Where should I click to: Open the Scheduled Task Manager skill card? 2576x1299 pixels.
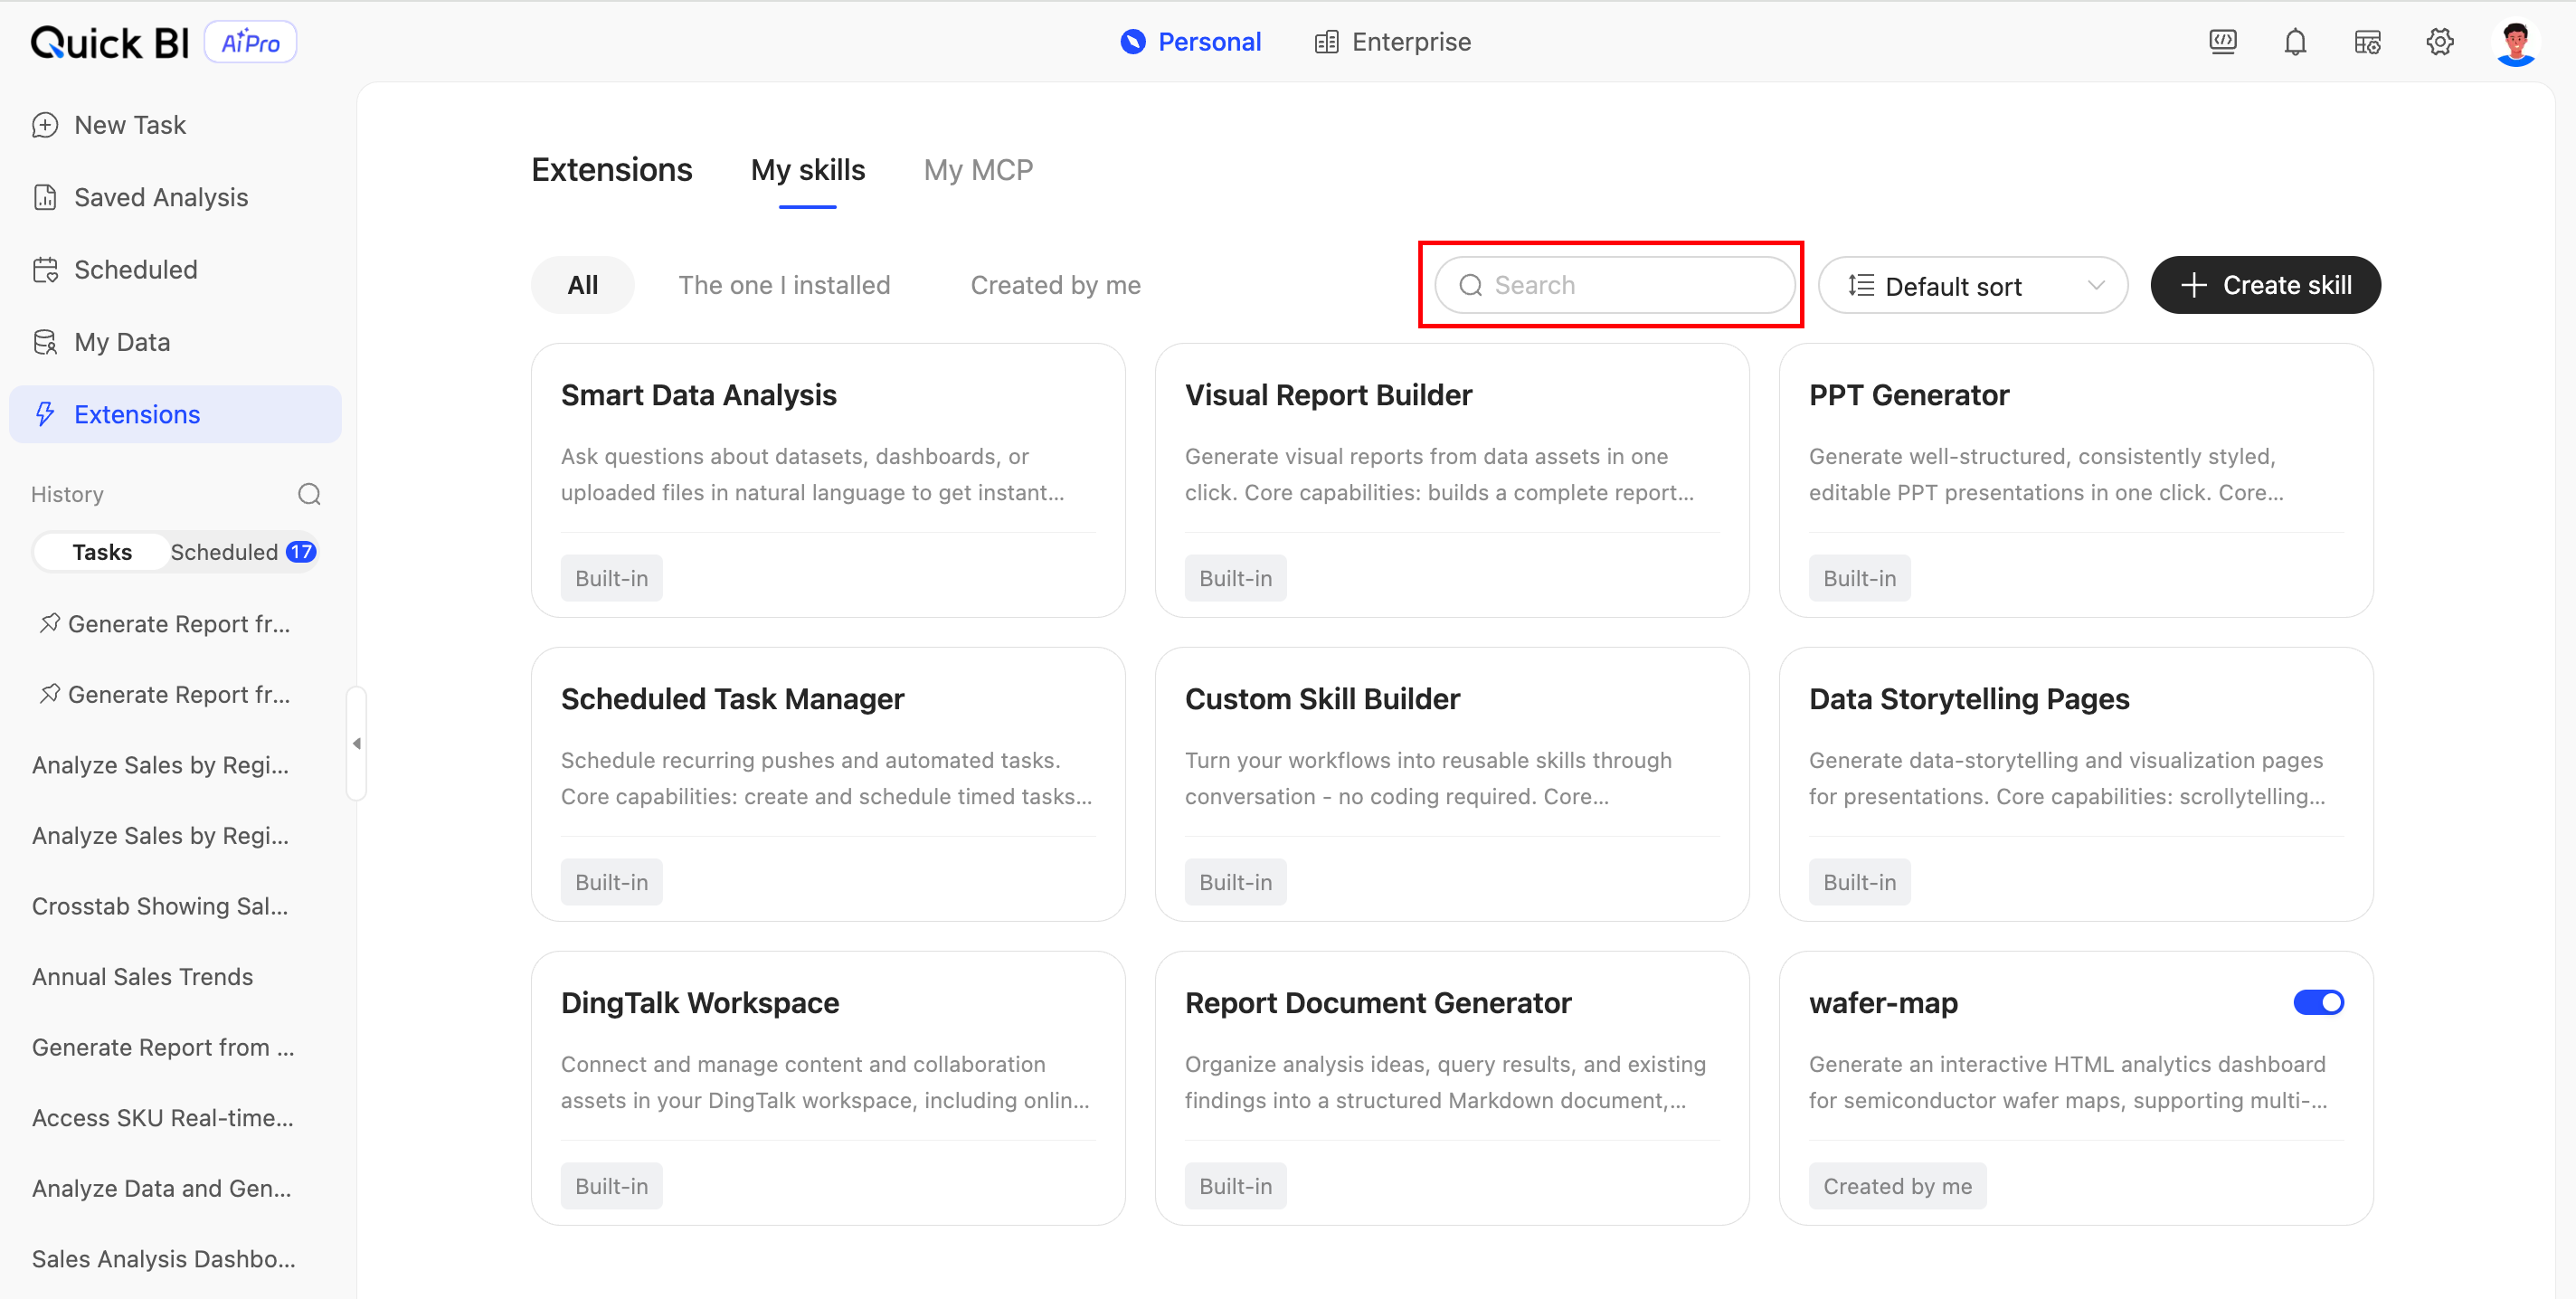[828, 785]
